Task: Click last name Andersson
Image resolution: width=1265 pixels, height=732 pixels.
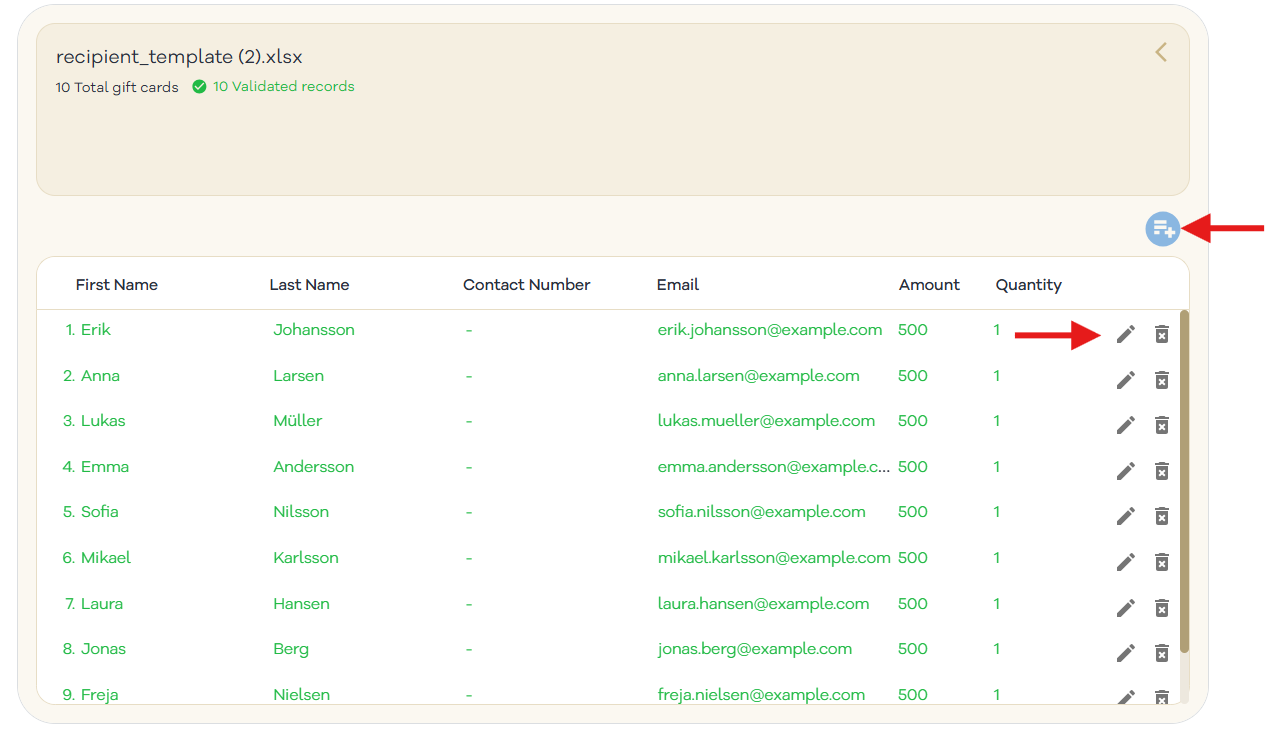Action: tap(314, 467)
